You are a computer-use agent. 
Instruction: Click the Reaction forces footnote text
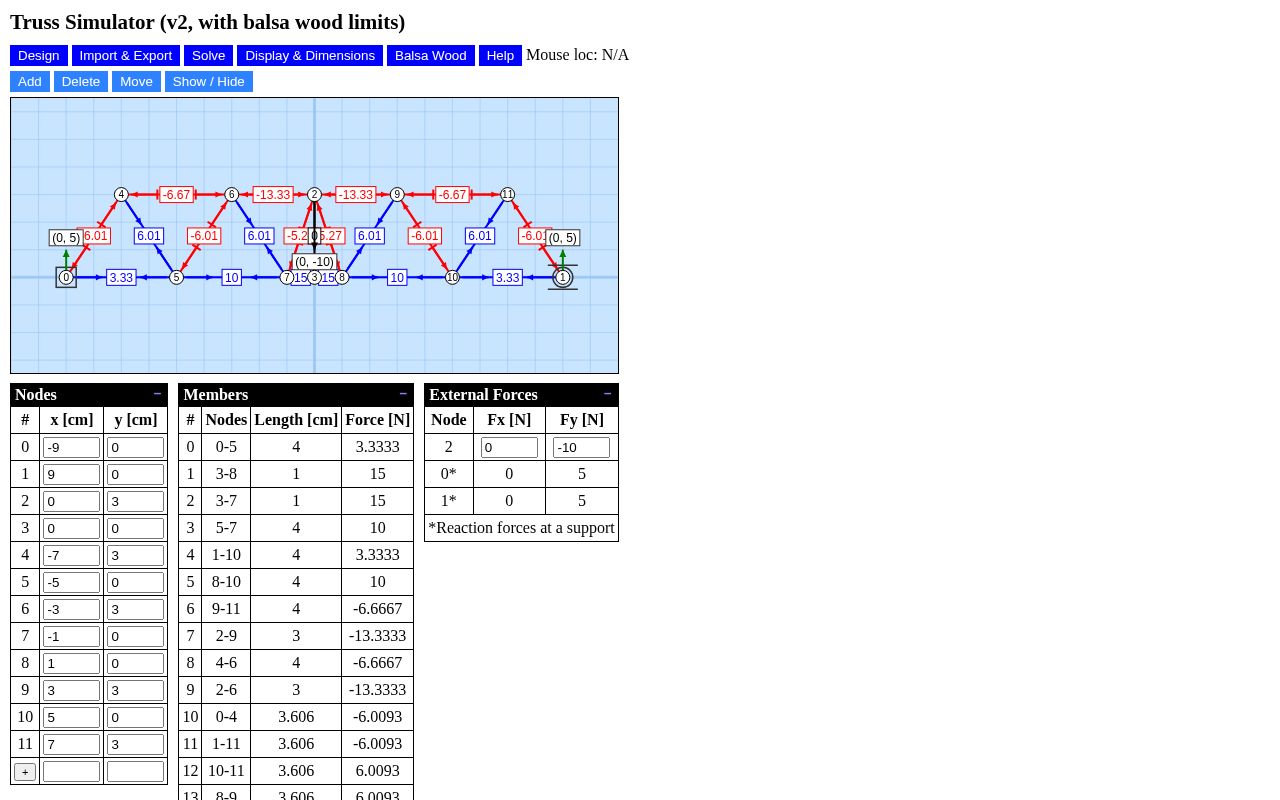coord(521,528)
